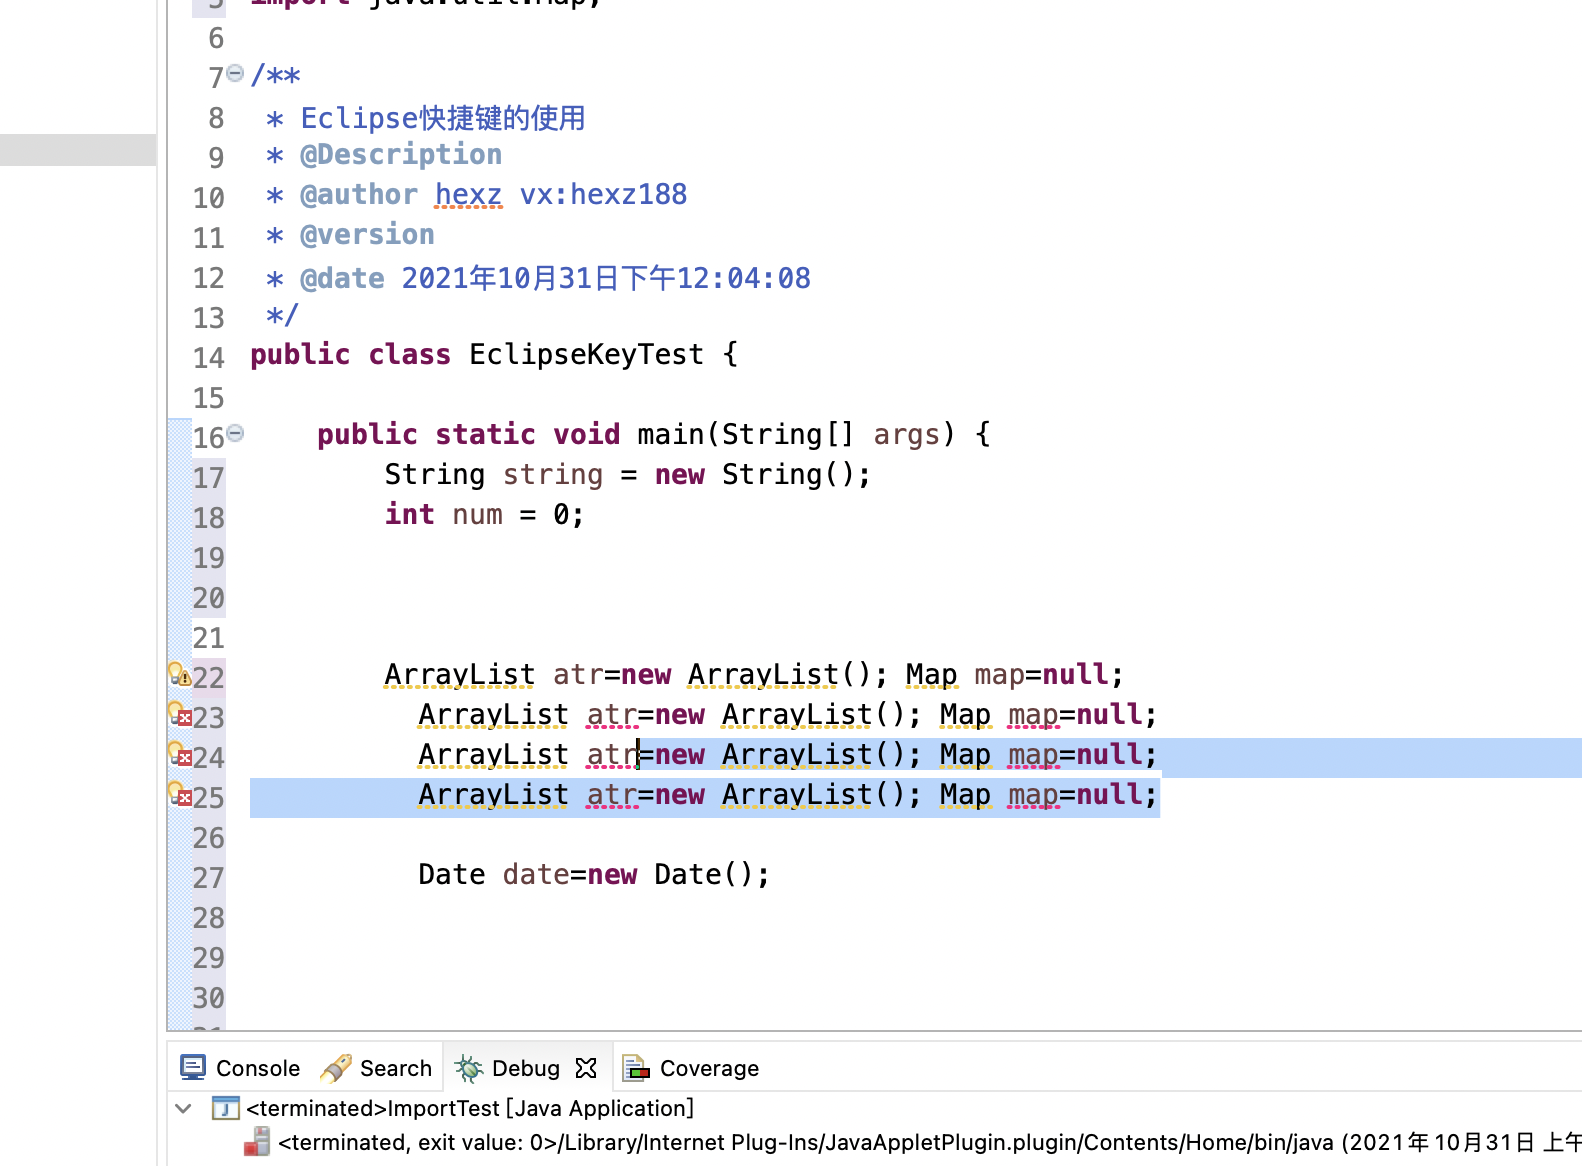Click the red terminated process icon
The image size is (1582, 1166).
click(x=257, y=1142)
